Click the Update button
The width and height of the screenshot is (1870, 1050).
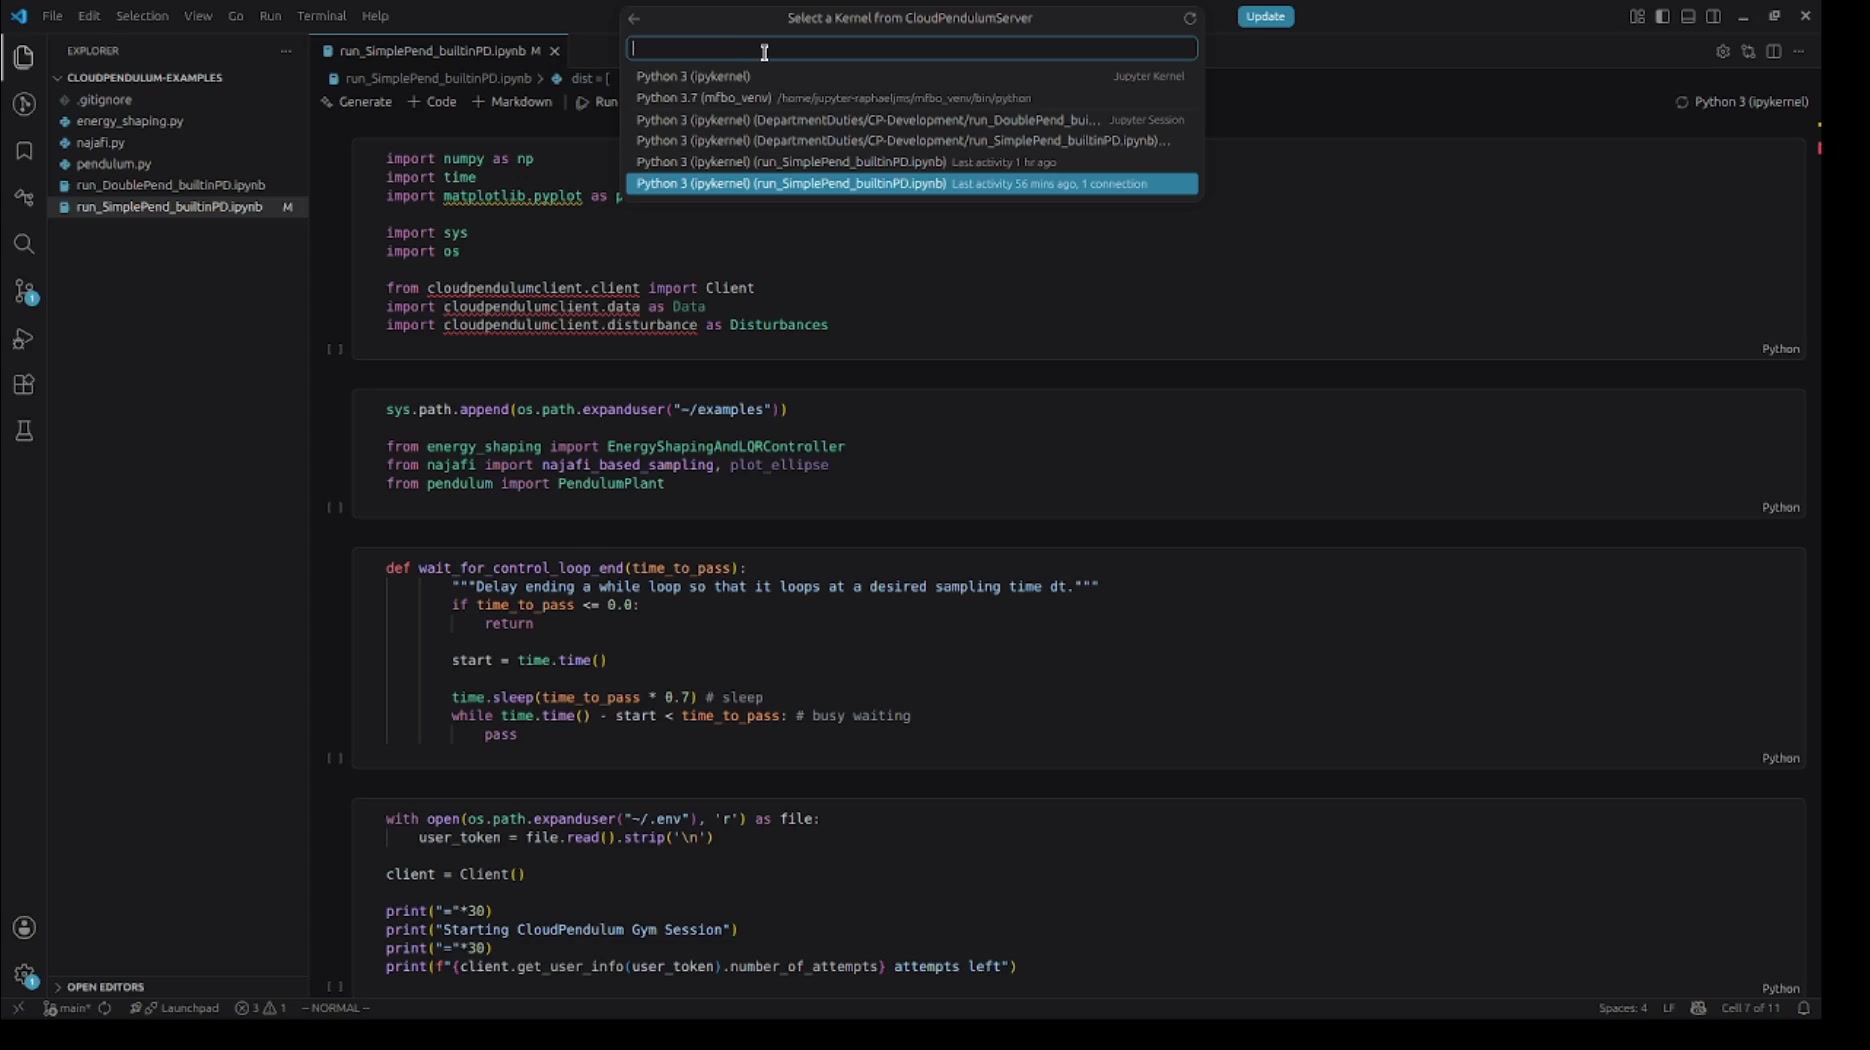click(x=1265, y=17)
